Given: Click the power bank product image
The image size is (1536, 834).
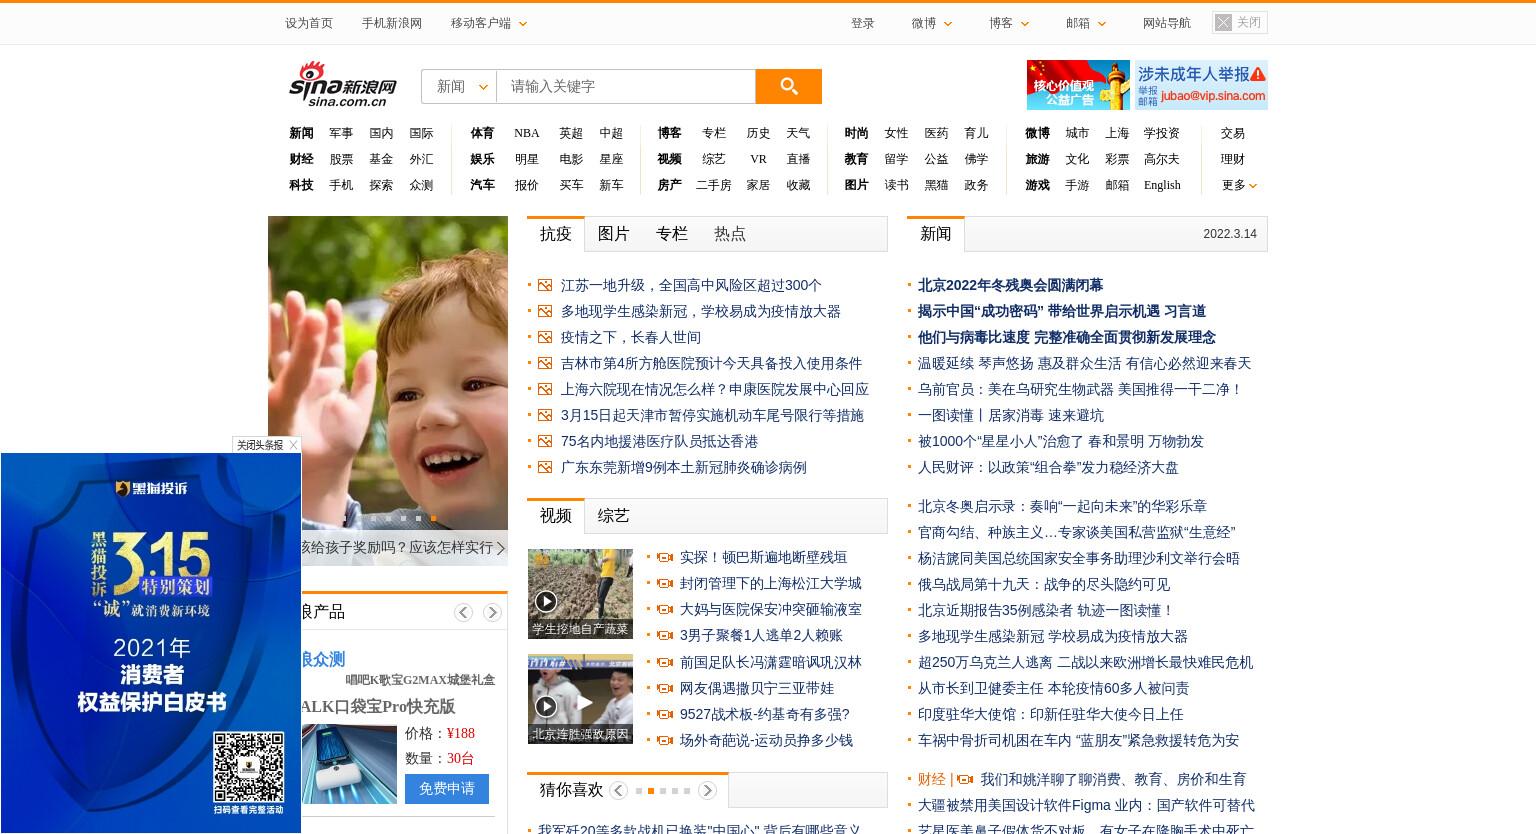Looking at the screenshot, I should pyautogui.click(x=350, y=764).
